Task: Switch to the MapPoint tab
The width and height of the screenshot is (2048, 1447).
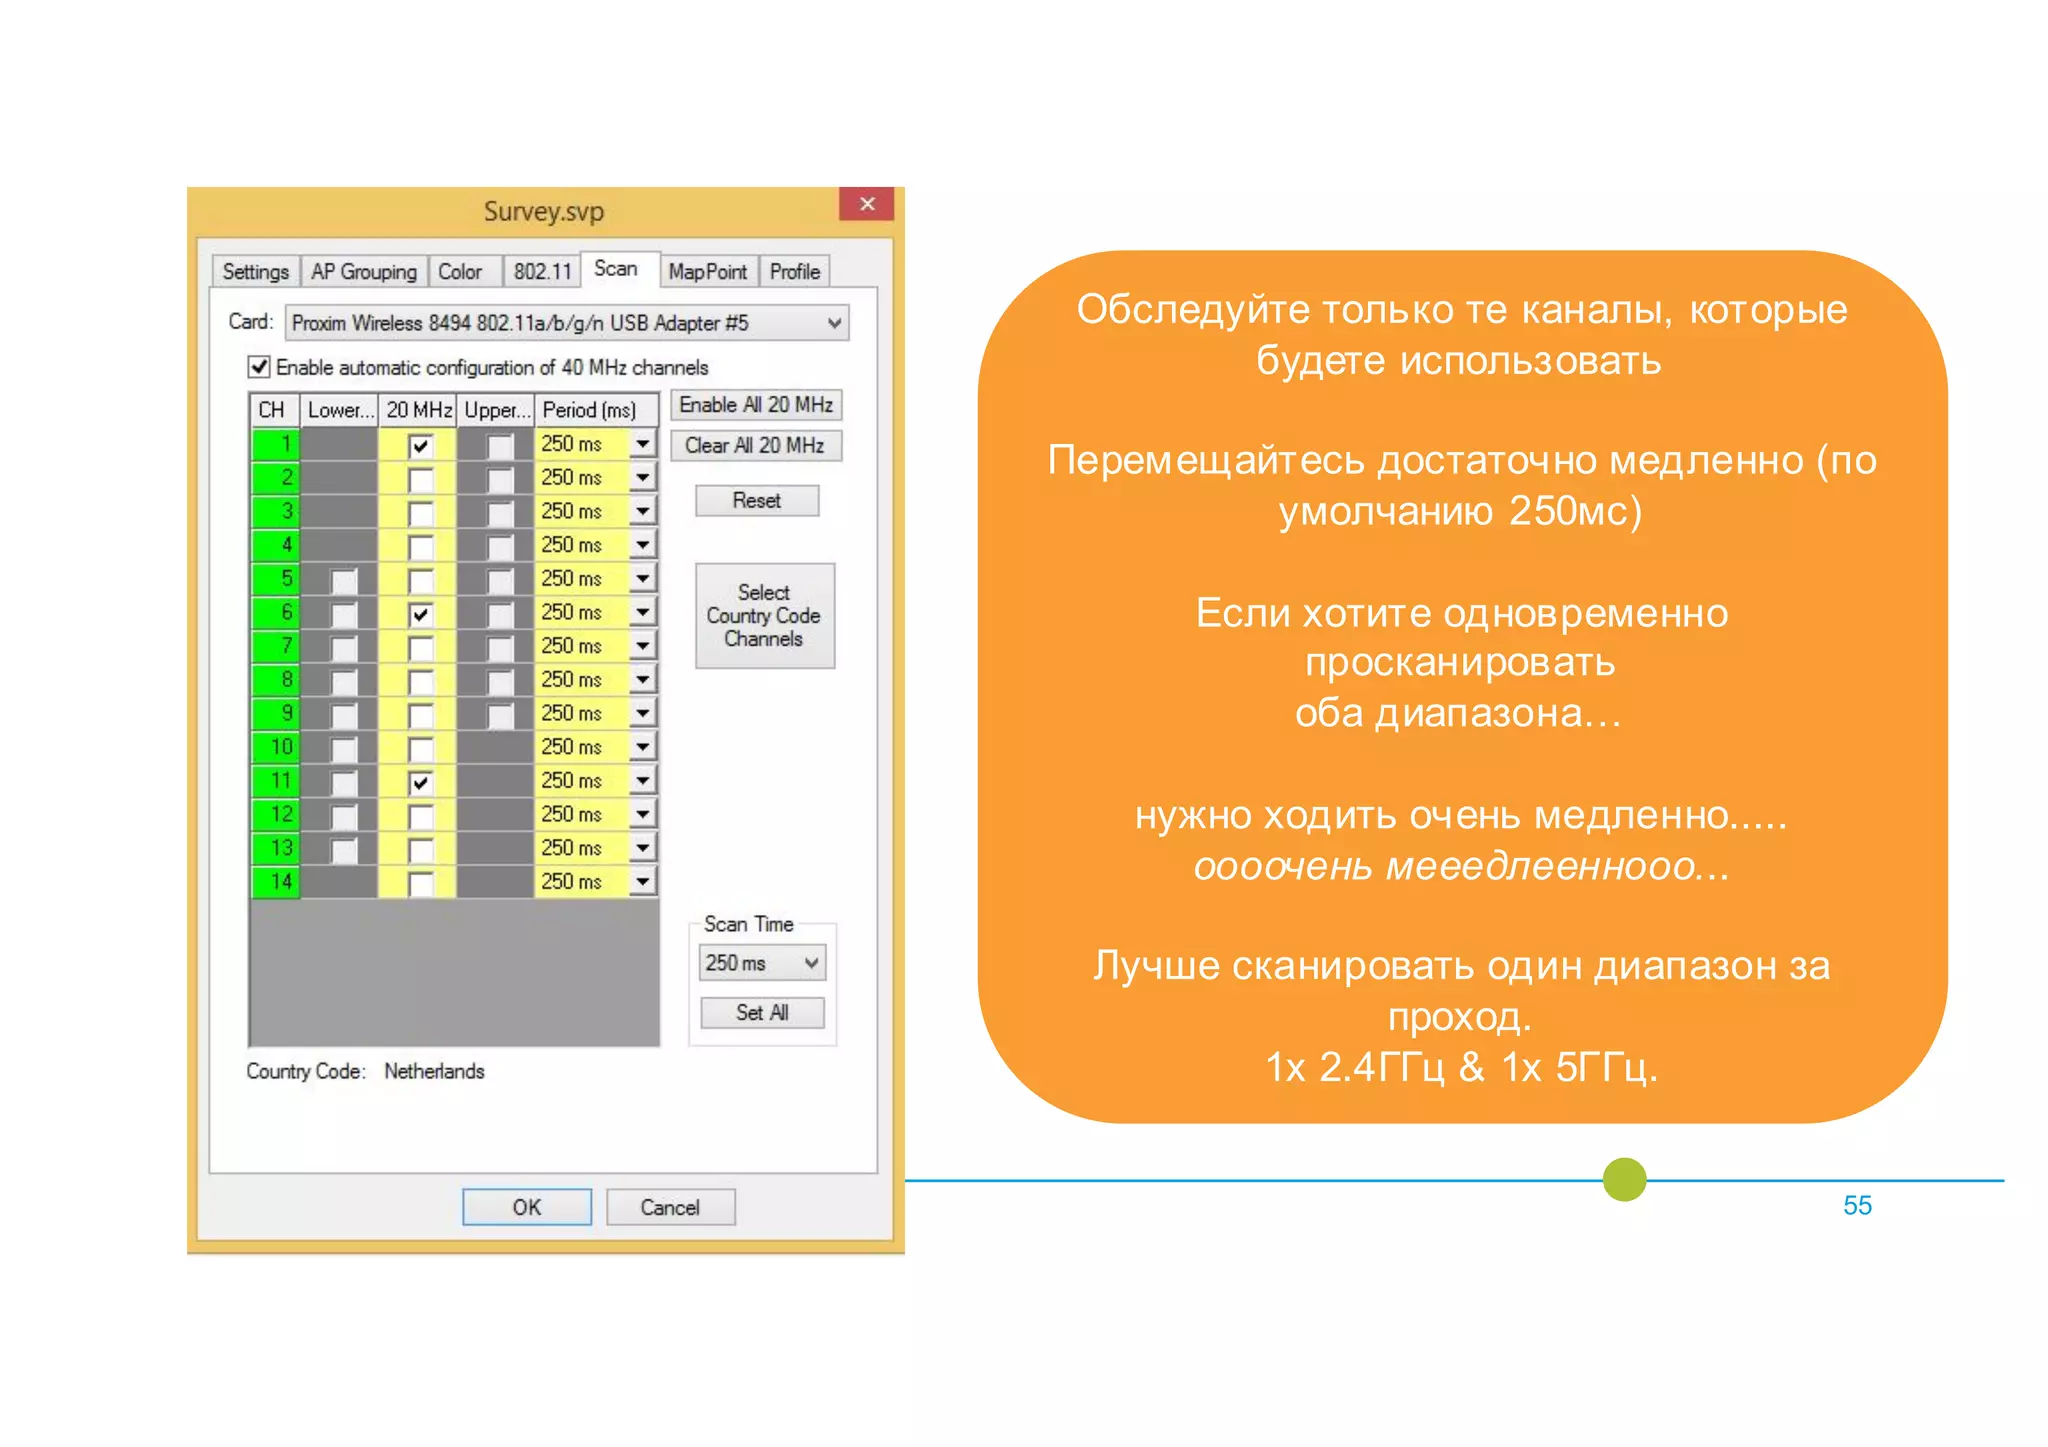Action: pyautogui.click(x=707, y=272)
